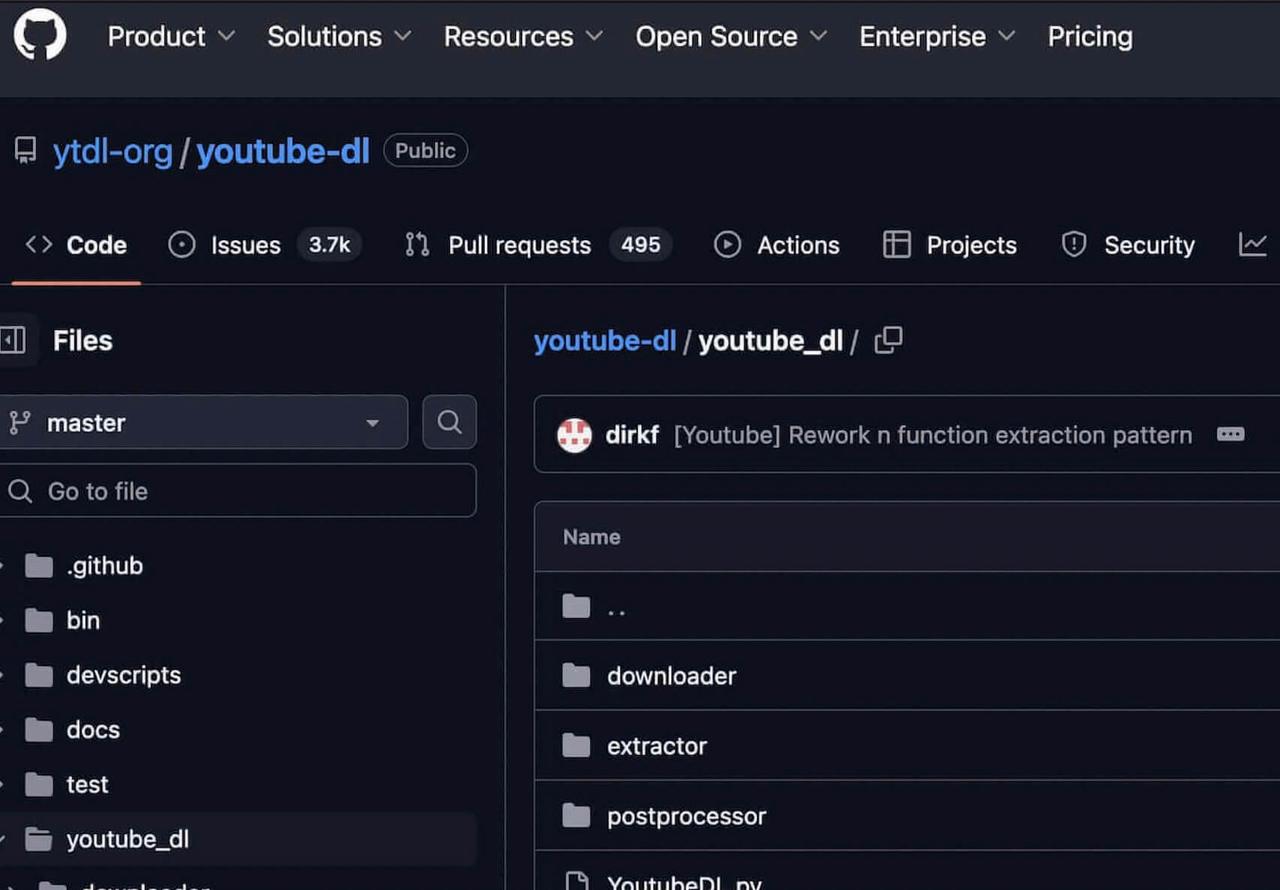Click the downloader folder icon in list
Screen dimensions: 1280x890
pyautogui.click(x=576, y=676)
